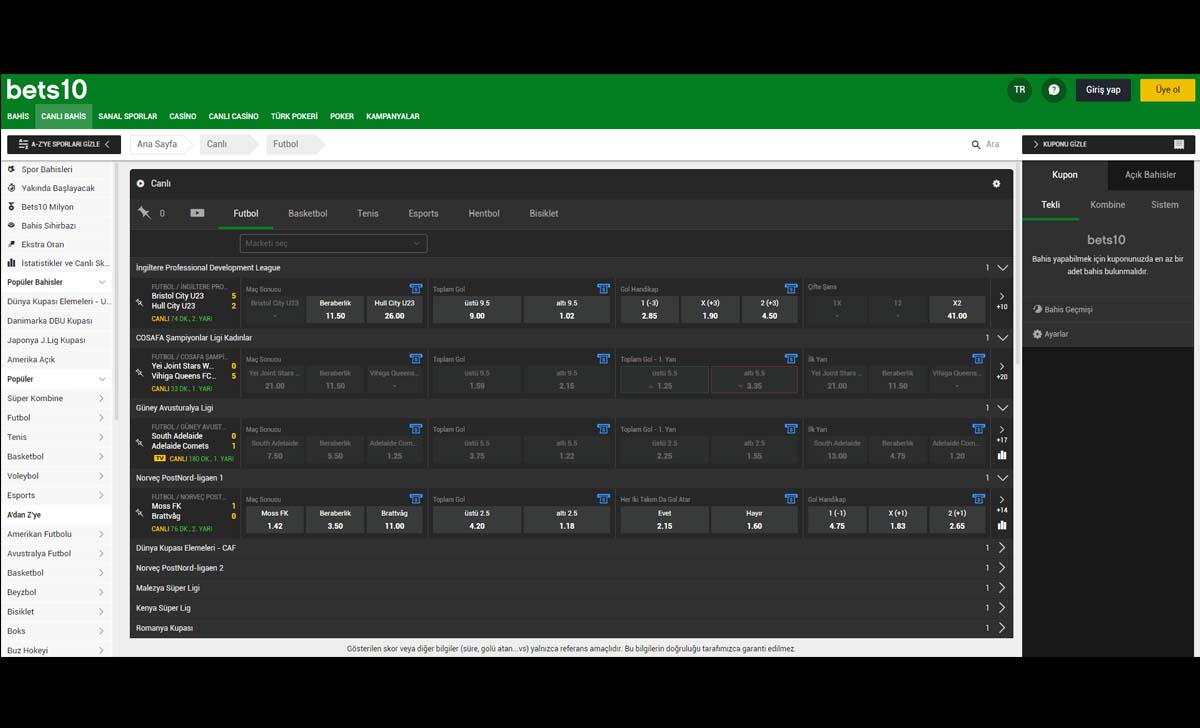Collapse Norveç PostNord-ligaen 1 section
This screenshot has height=728, width=1200.
1002,478
